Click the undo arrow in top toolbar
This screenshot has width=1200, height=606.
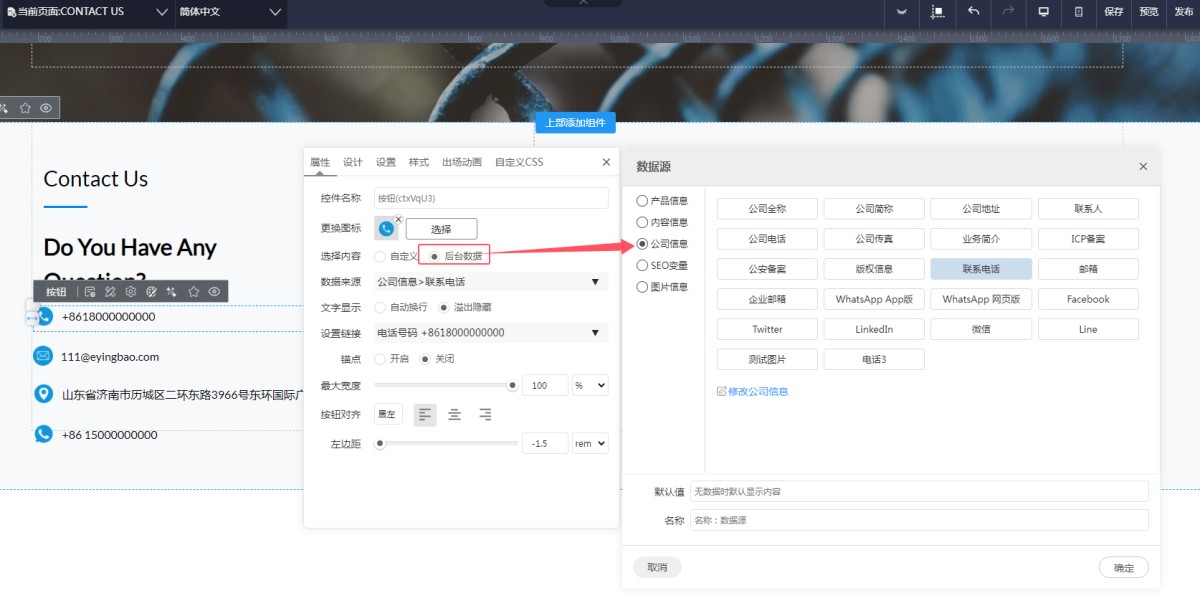[x=973, y=12]
